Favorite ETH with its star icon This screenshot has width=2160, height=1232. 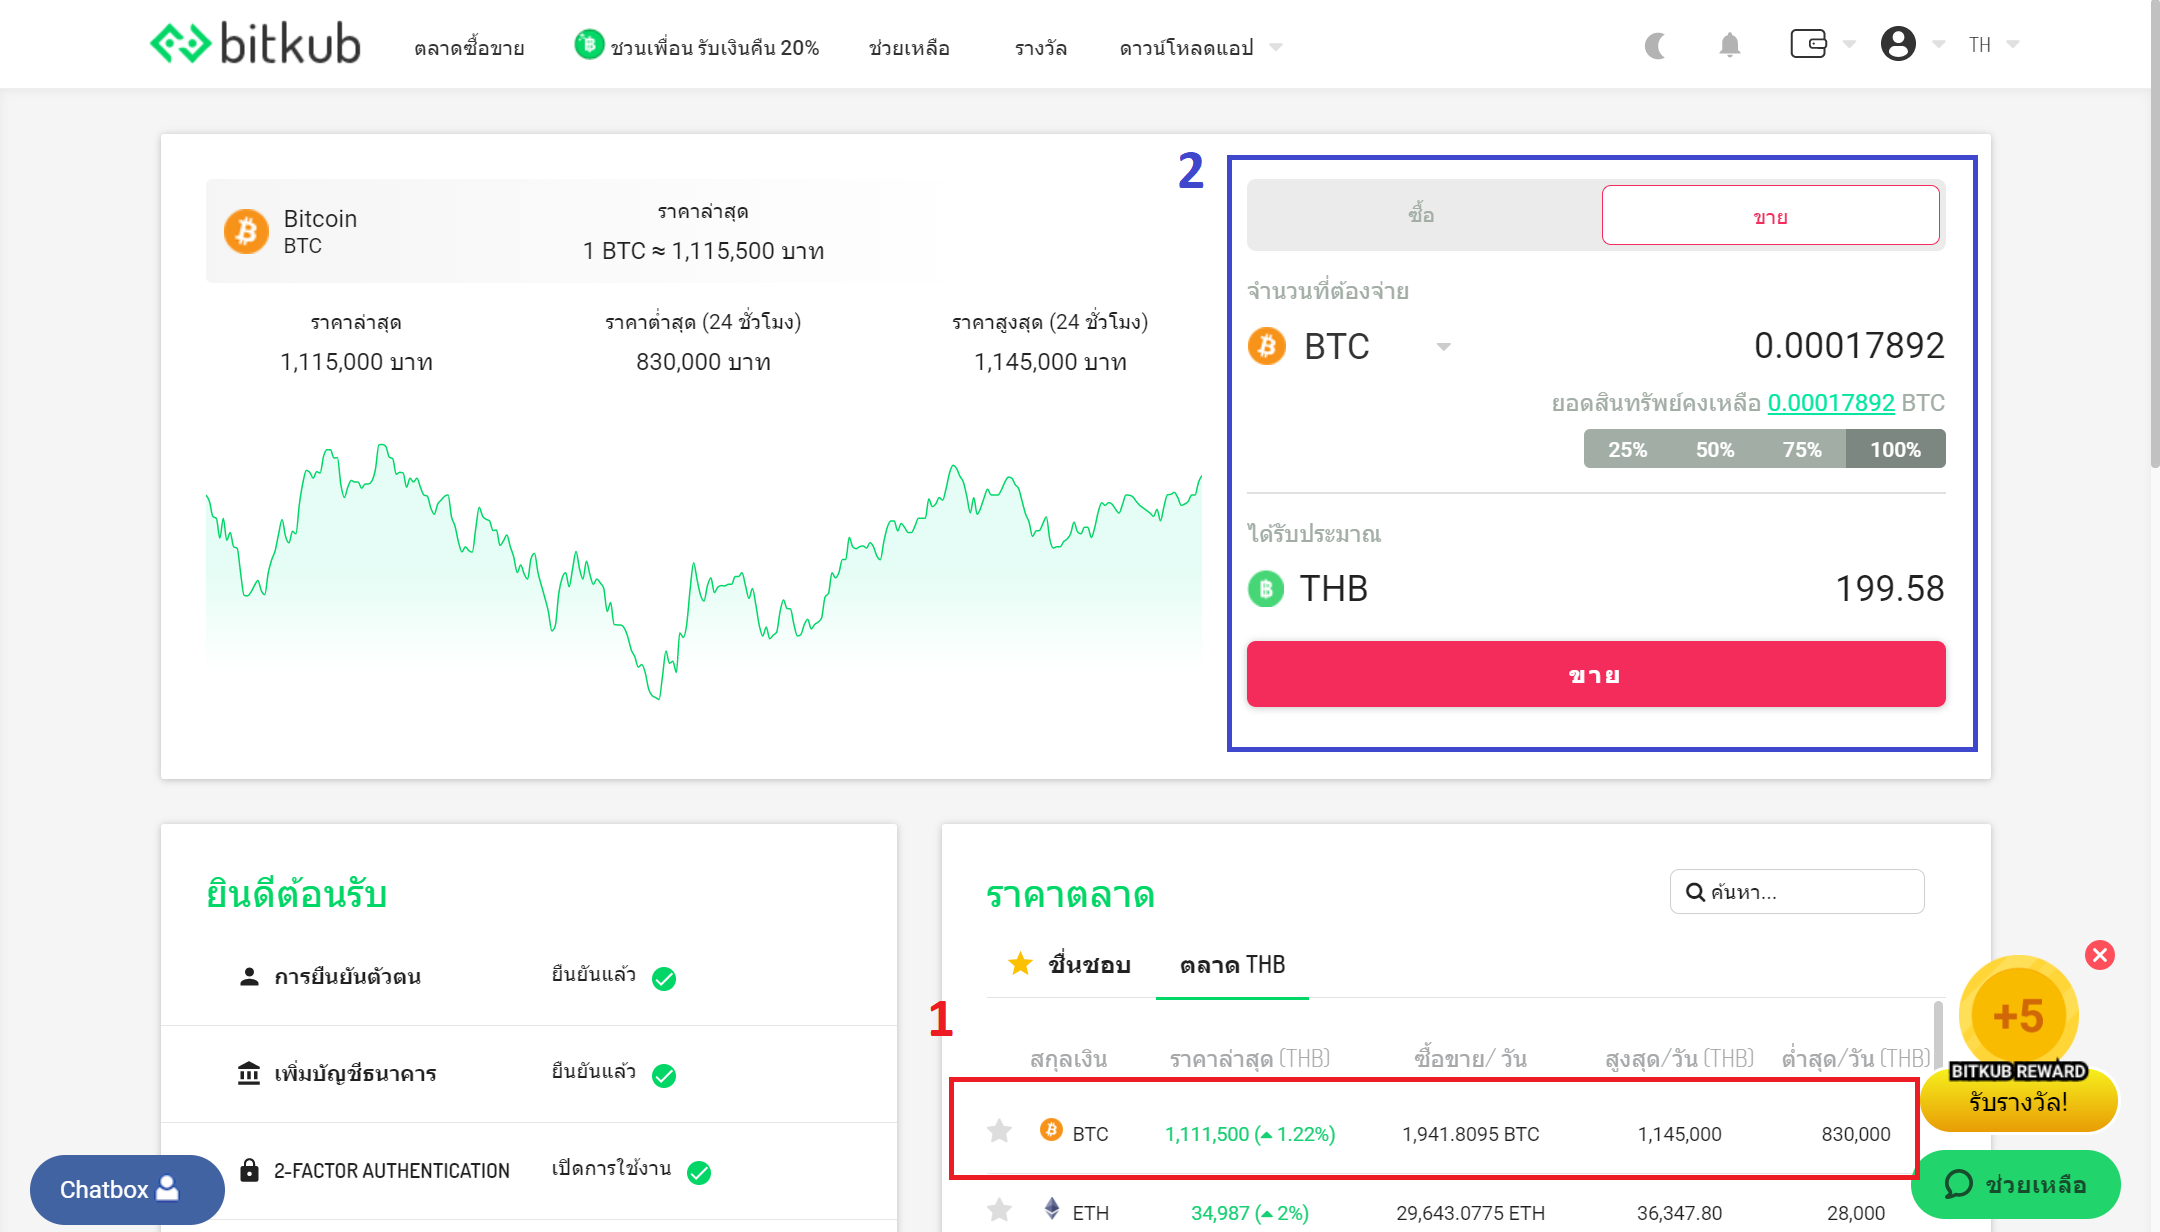pos(999,1210)
